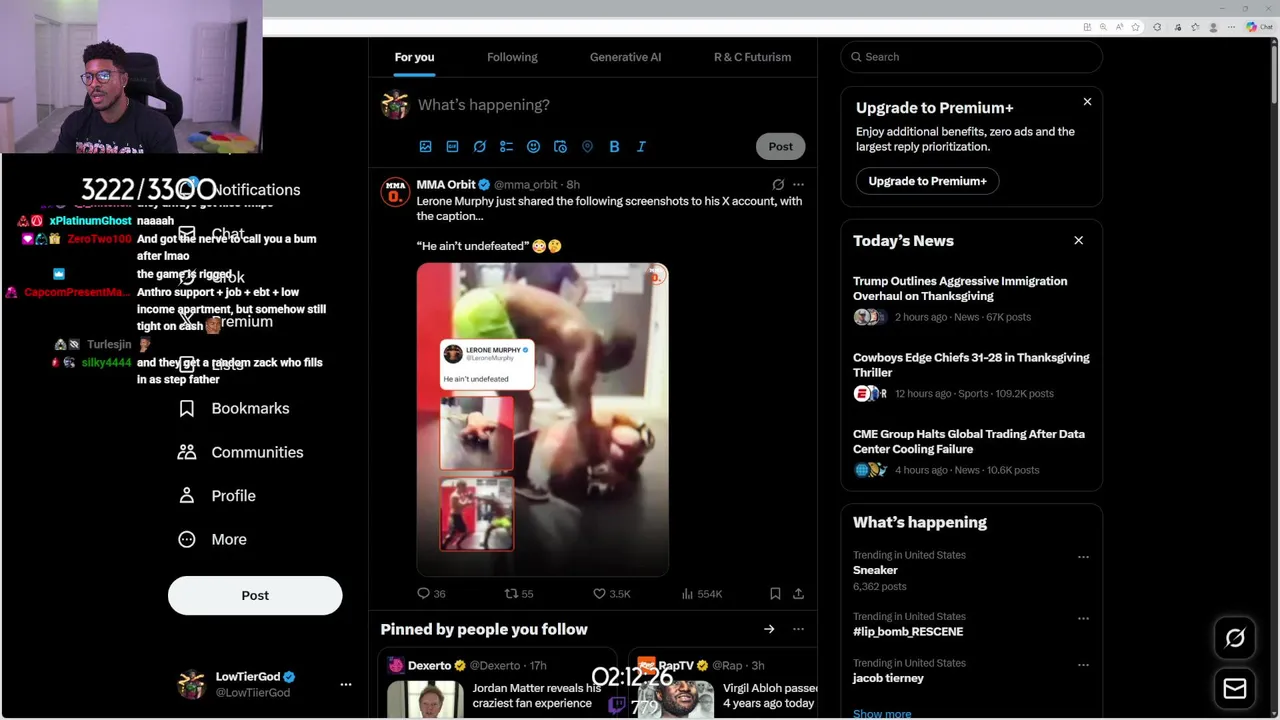Click Upgrade to Premium+ button
The image size is (1280, 720).
927,181
